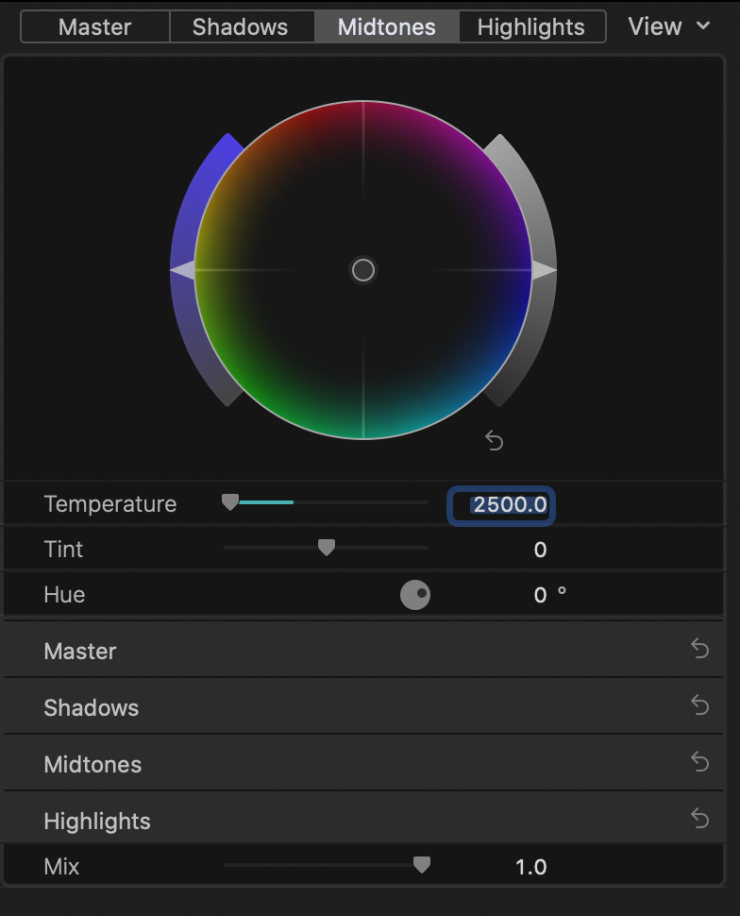Screen dimensions: 740x916
Task: Click the Midtones row reset arrow
Action: point(700,763)
